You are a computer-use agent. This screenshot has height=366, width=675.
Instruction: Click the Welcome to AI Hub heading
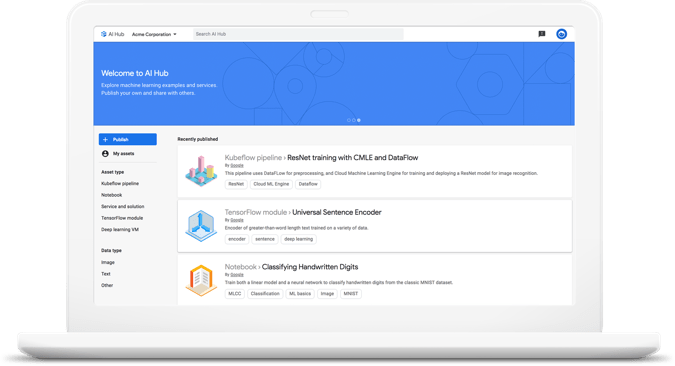tap(135, 73)
